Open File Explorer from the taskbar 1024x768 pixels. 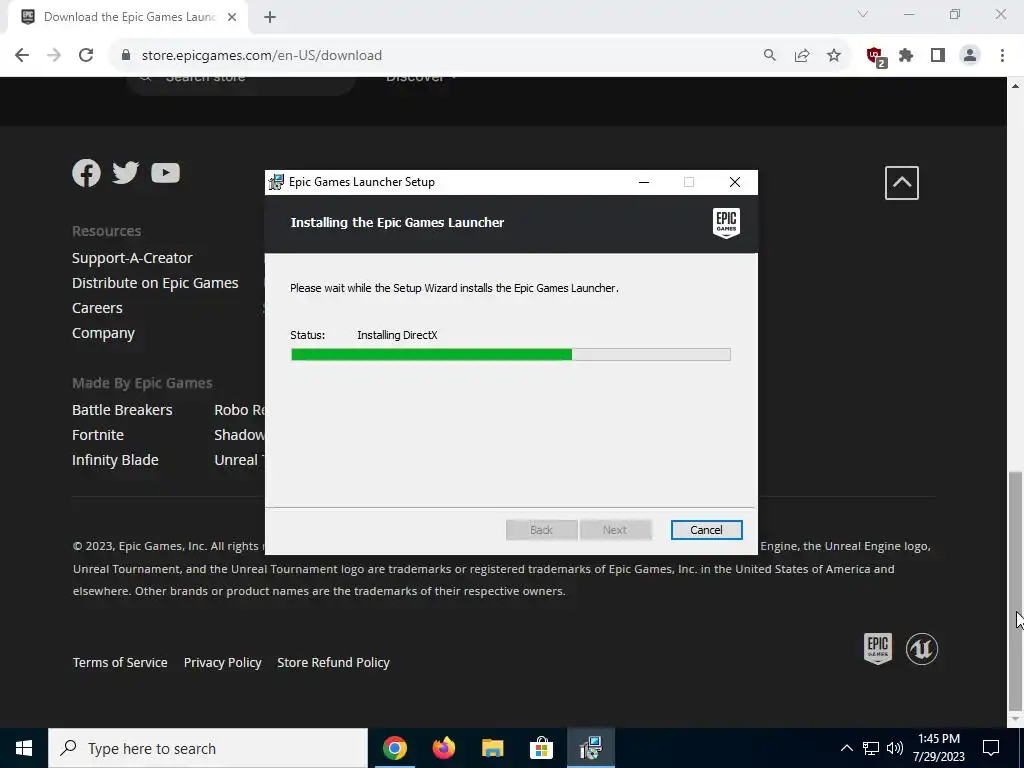[492, 748]
